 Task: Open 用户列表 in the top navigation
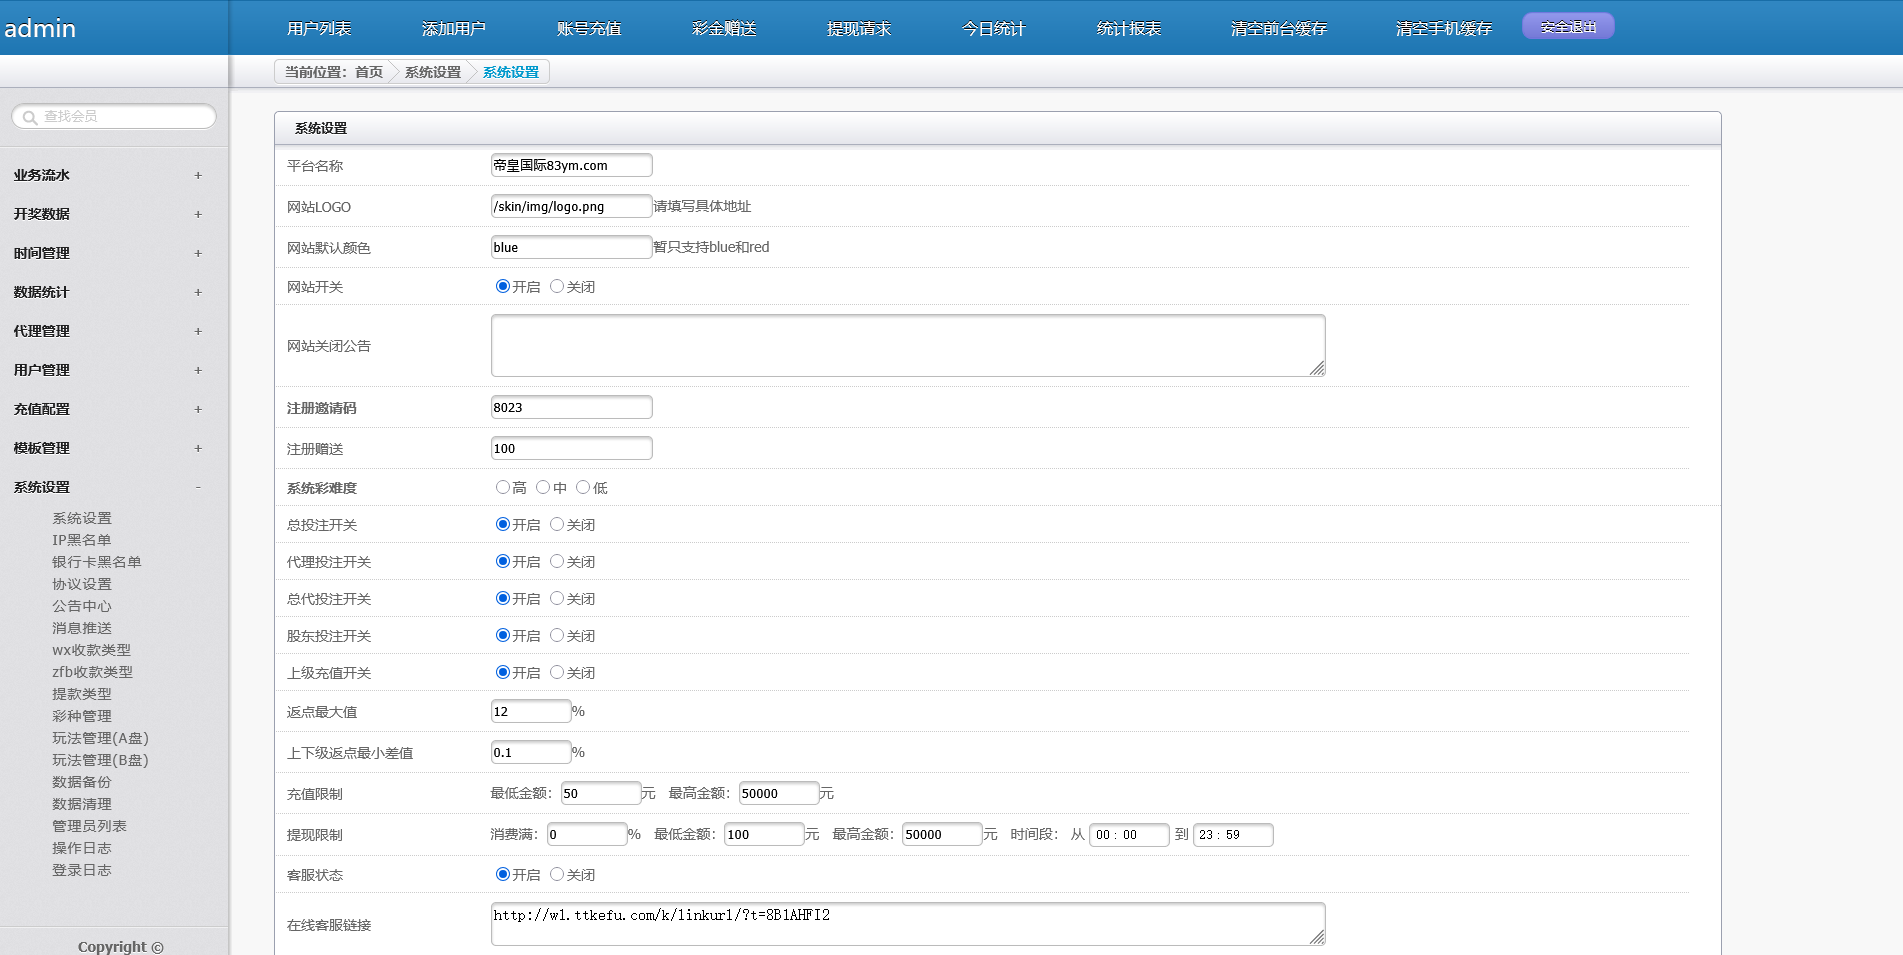319,28
